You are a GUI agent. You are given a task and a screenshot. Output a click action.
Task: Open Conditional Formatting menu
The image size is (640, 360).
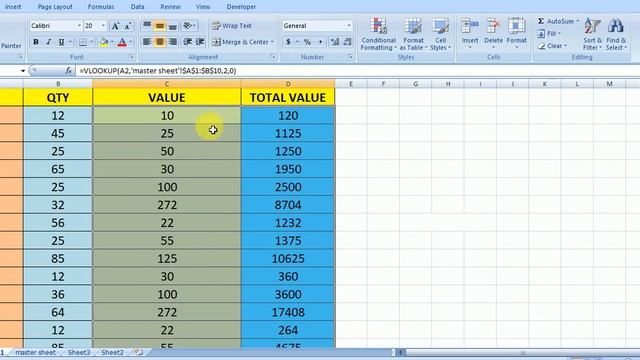378,34
